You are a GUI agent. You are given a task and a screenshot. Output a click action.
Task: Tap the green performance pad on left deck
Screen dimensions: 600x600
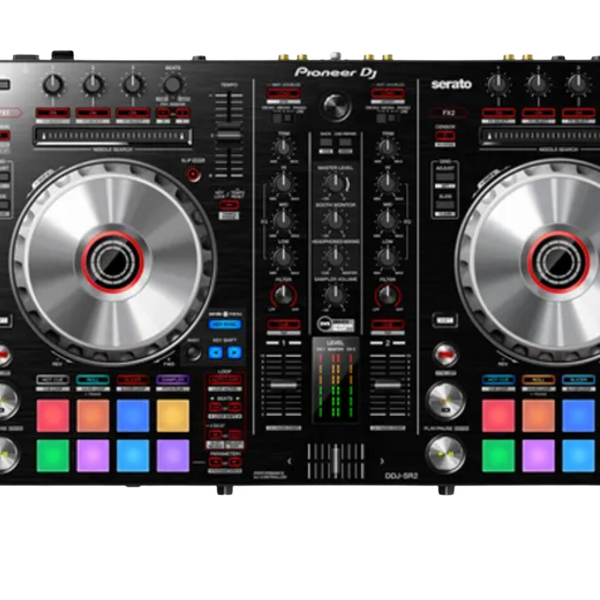click(53, 456)
